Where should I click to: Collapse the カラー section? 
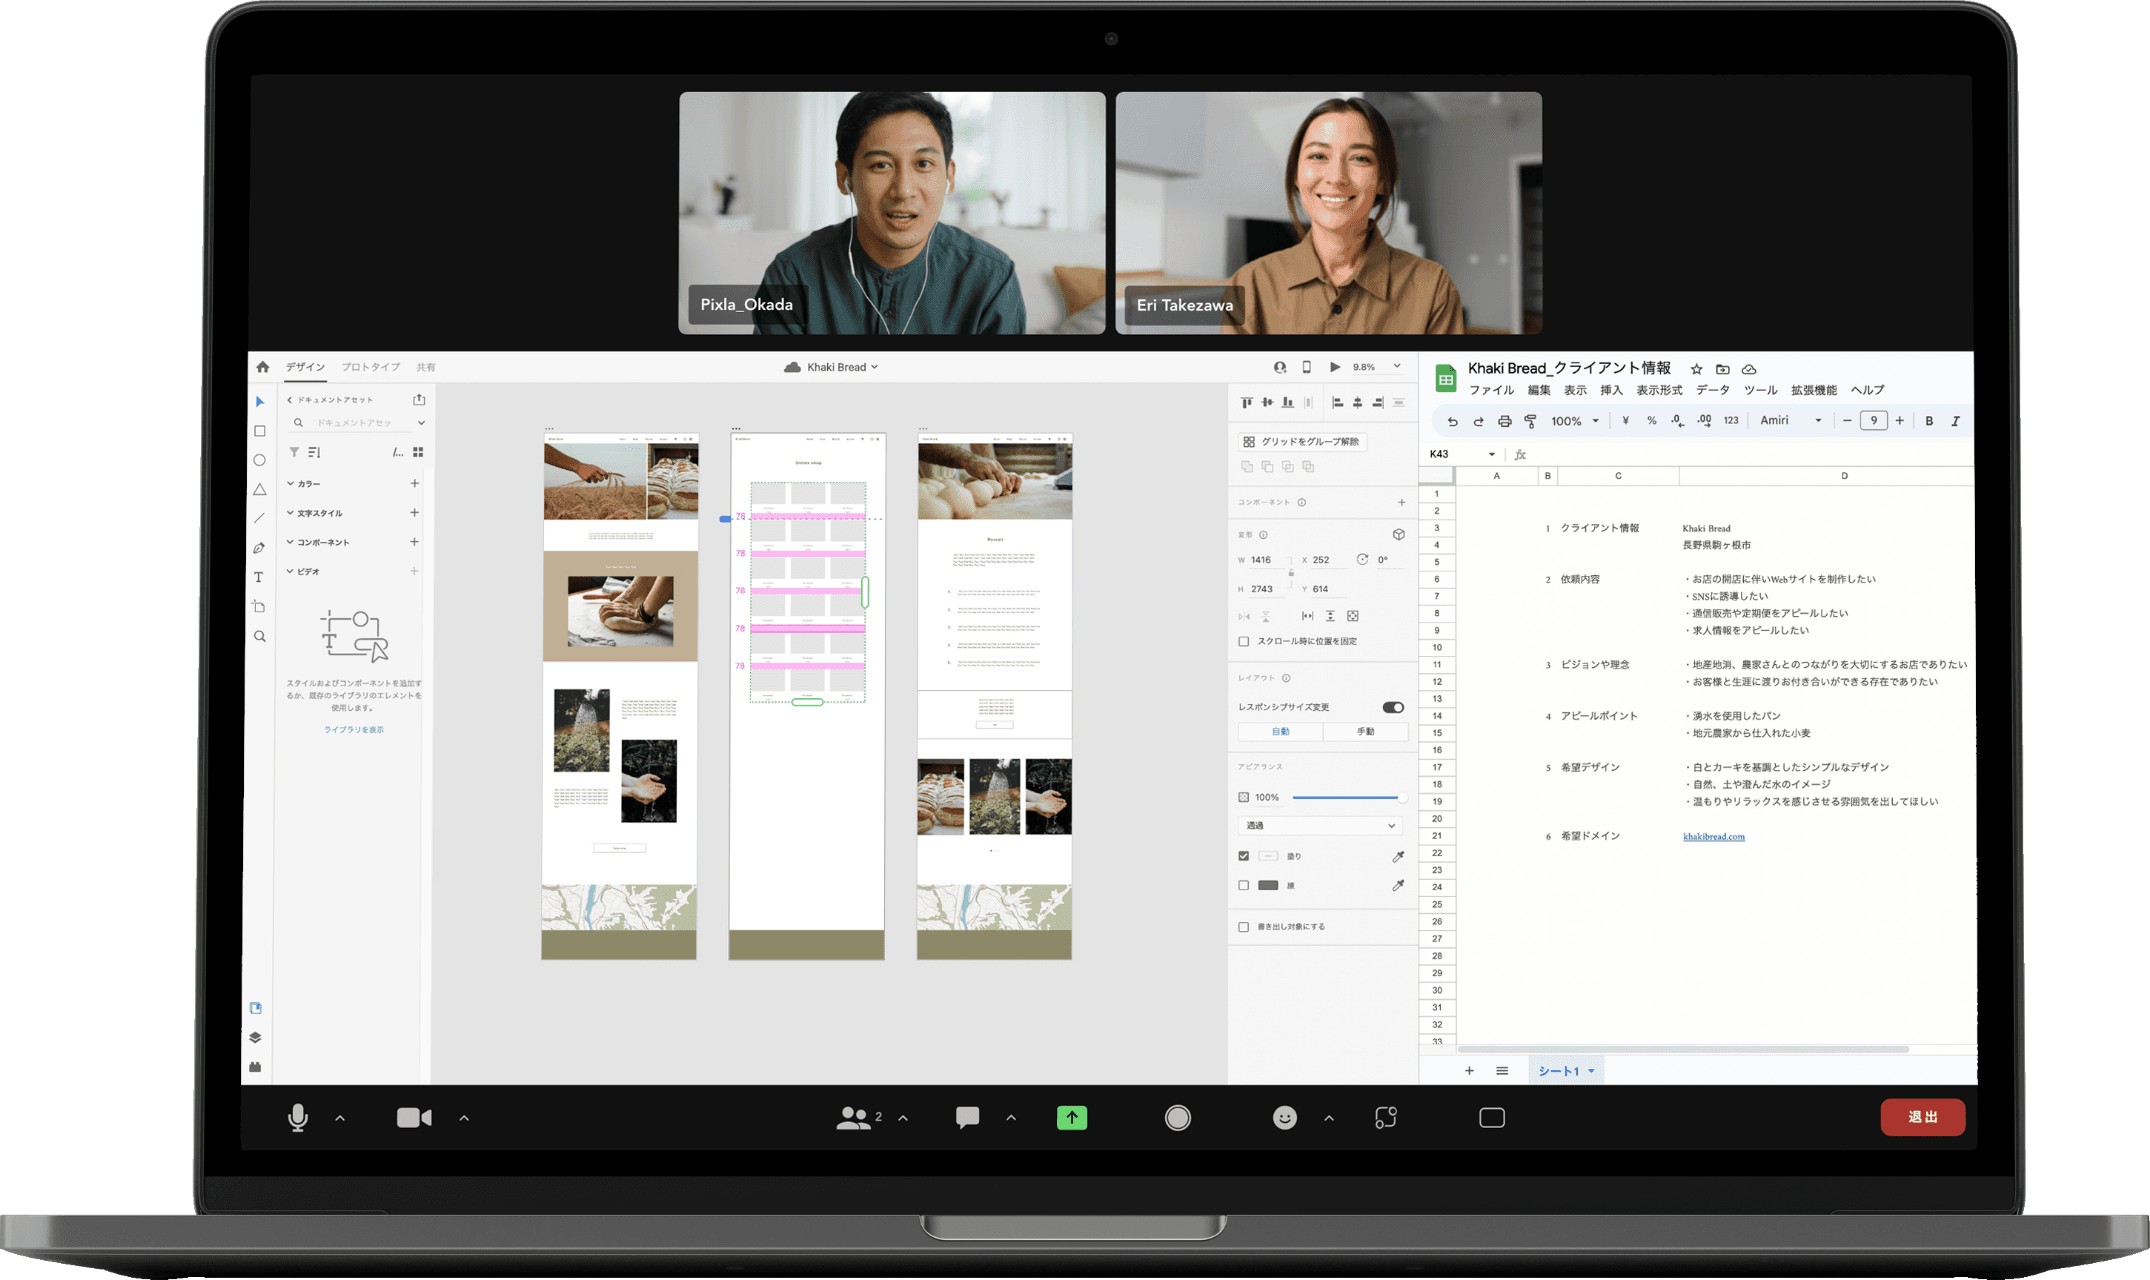pos(291,483)
